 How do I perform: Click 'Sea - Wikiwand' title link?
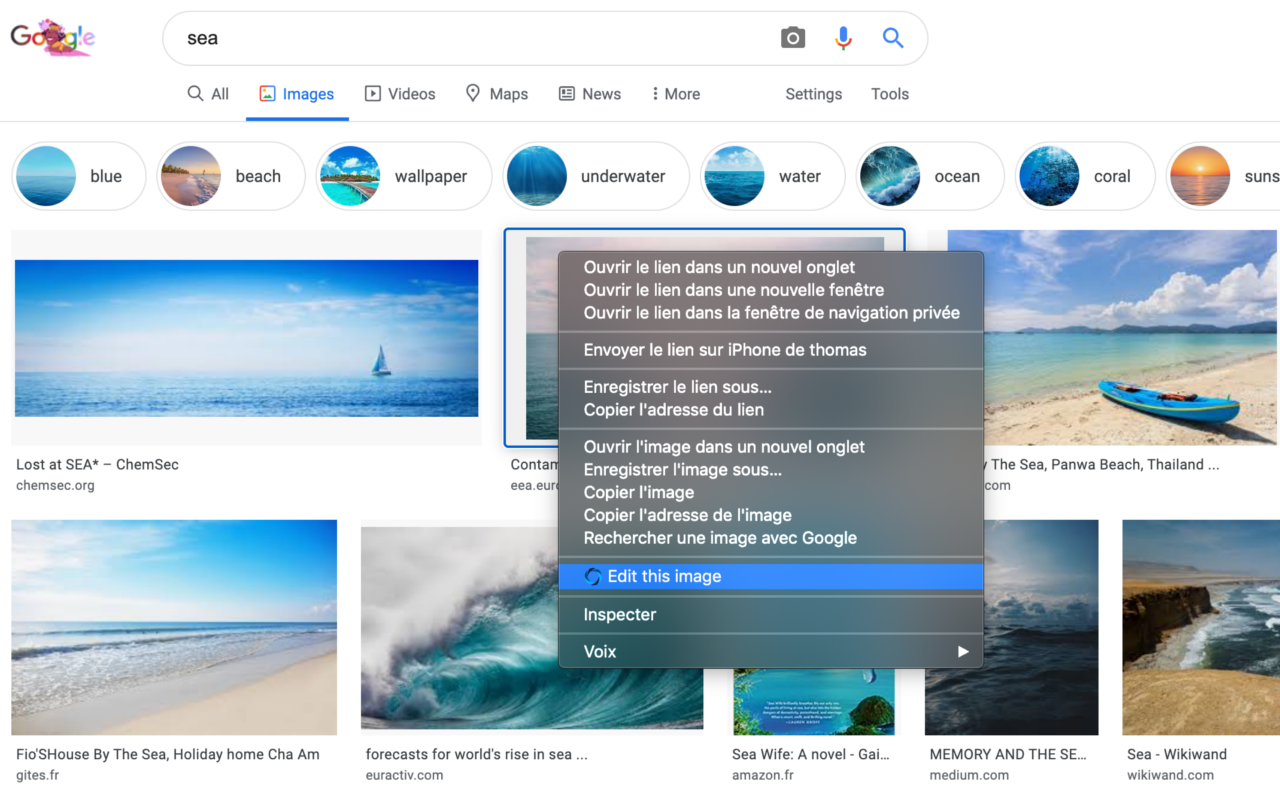1177,754
